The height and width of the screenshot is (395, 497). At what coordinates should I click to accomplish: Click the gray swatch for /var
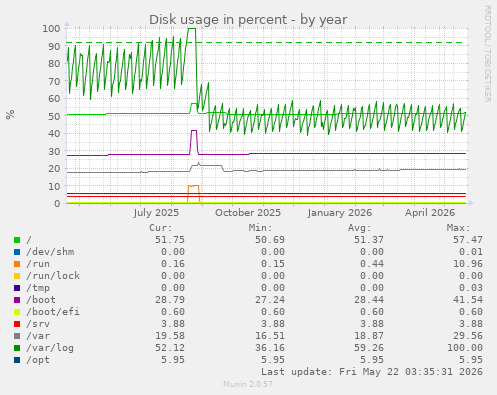click(17, 336)
